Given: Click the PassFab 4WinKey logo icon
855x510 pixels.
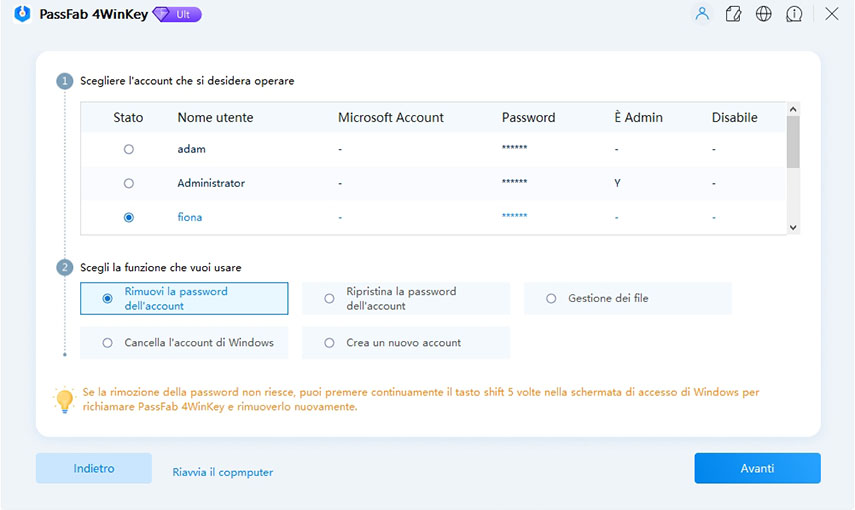Looking at the screenshot, I should point(22,14).
